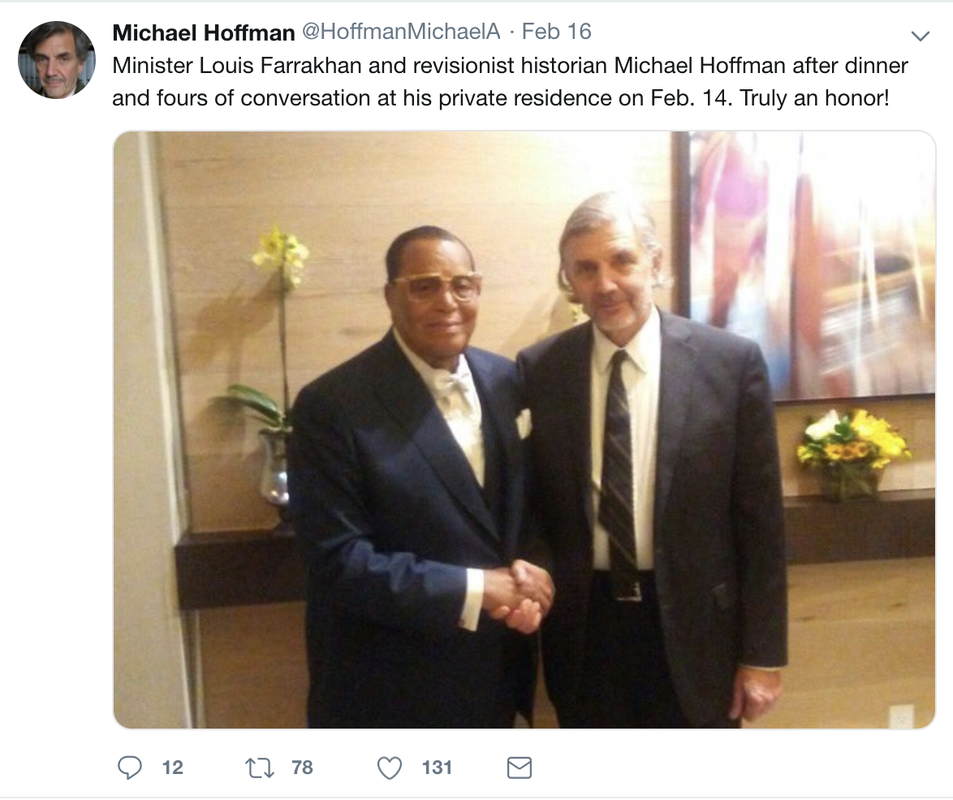Open the attached photo at the handshake
Screen dimensions: 953x800
[x=518, y=595]
